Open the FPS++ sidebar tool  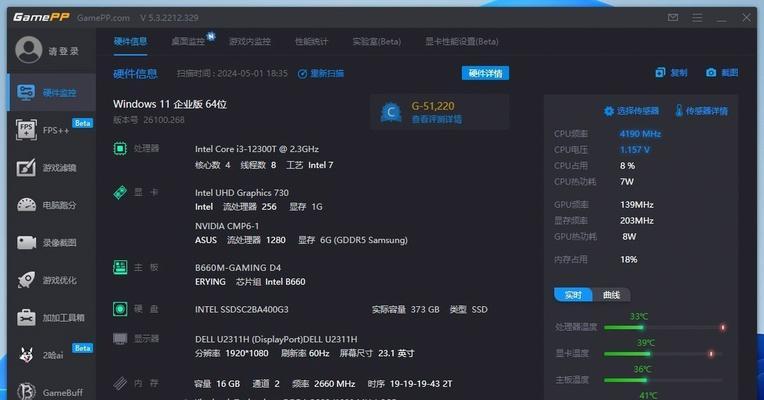coord(52,130)
